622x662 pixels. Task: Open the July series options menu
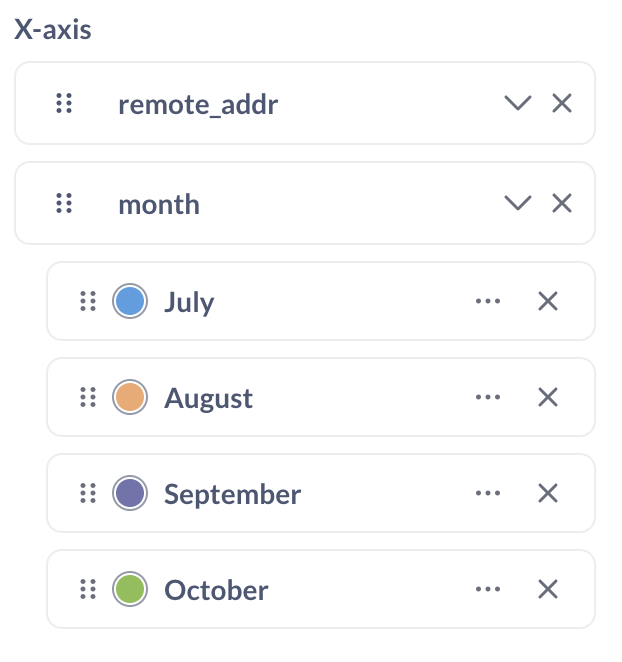[x=488, y=301]
